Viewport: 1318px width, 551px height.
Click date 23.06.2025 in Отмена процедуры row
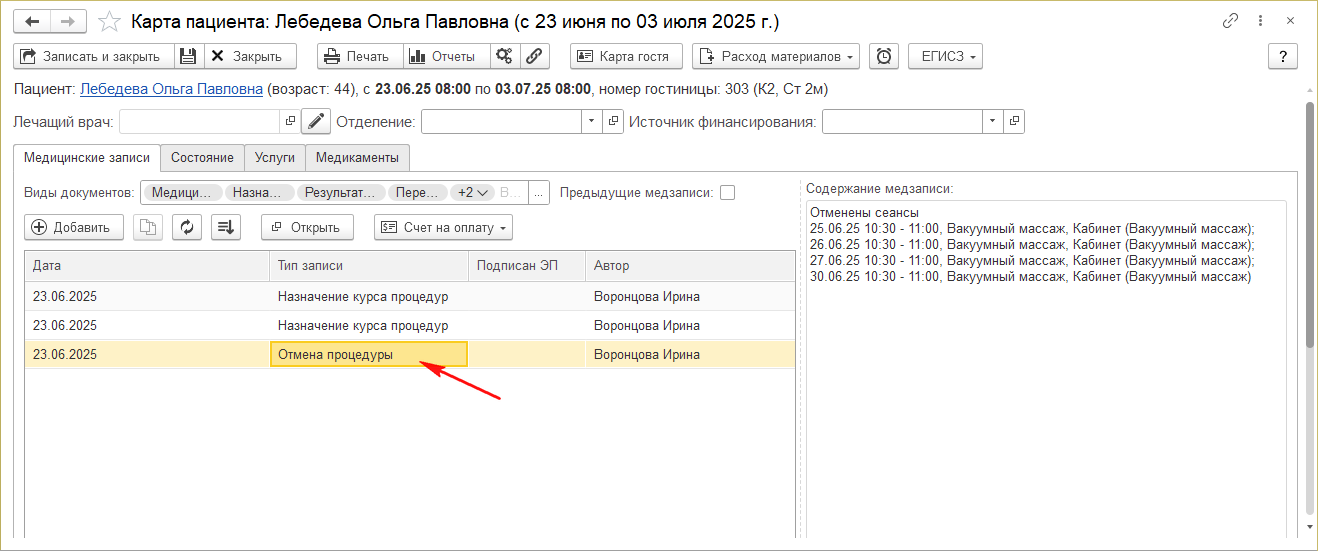65,354
